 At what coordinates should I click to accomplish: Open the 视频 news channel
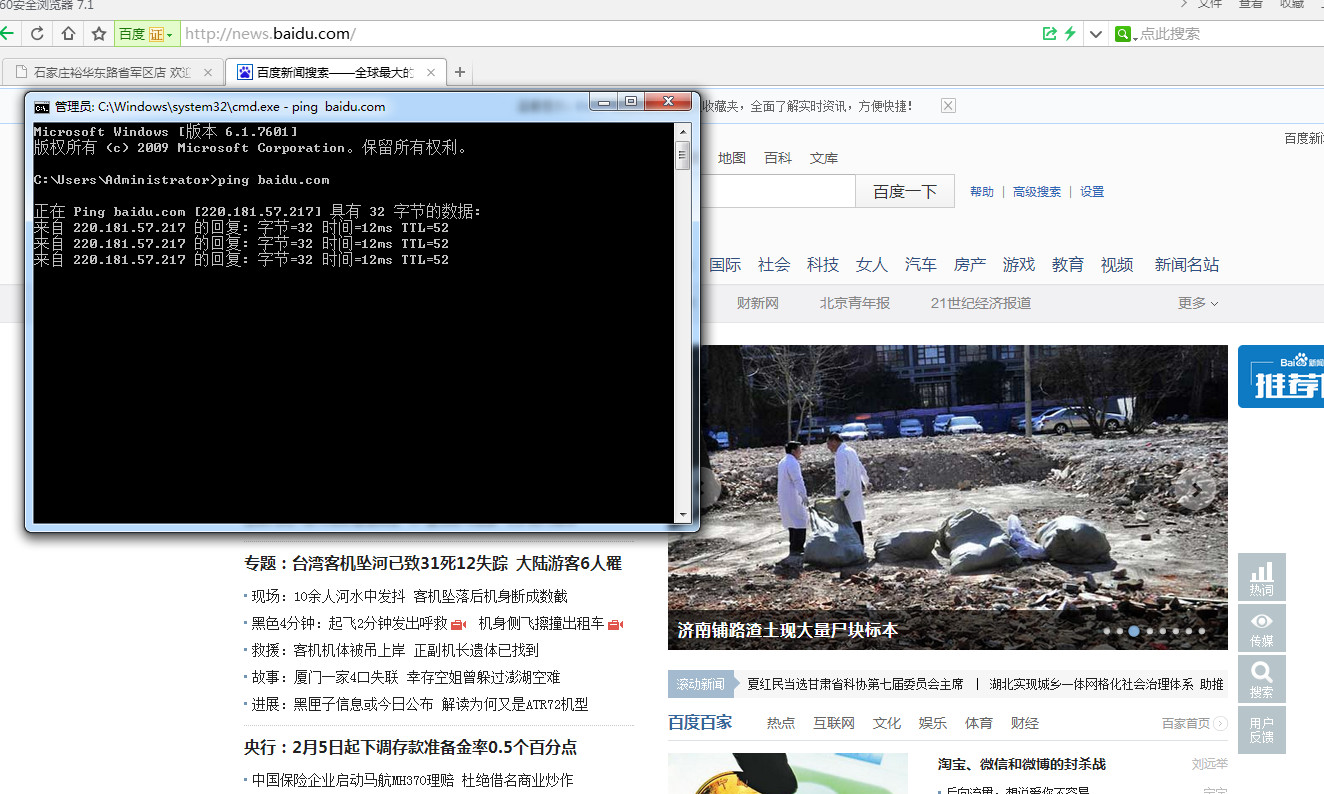(x=1117, y=265)
